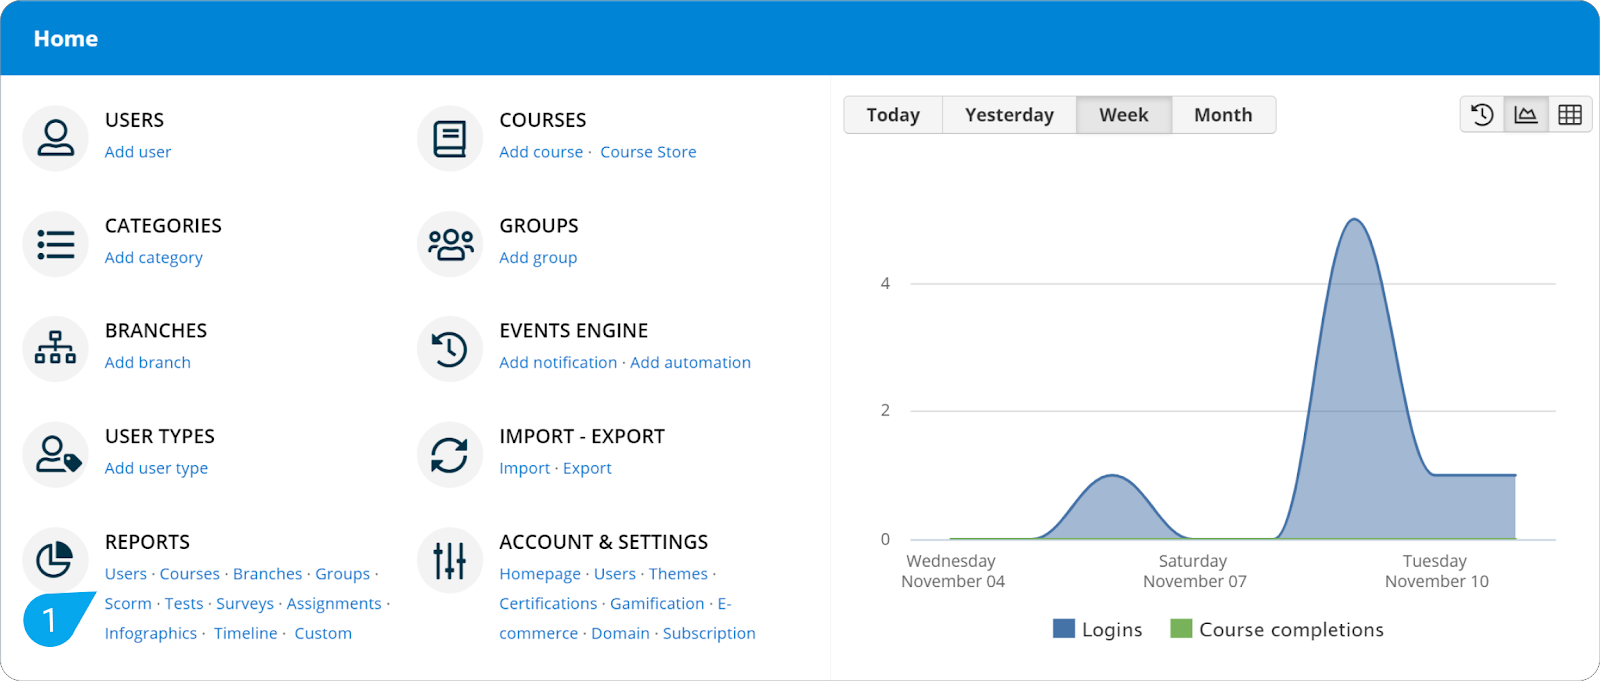Image resolution: width=1600 pixels, height=681 pixels.
Task: Open the Assignments report link
Action: [334, 604]
